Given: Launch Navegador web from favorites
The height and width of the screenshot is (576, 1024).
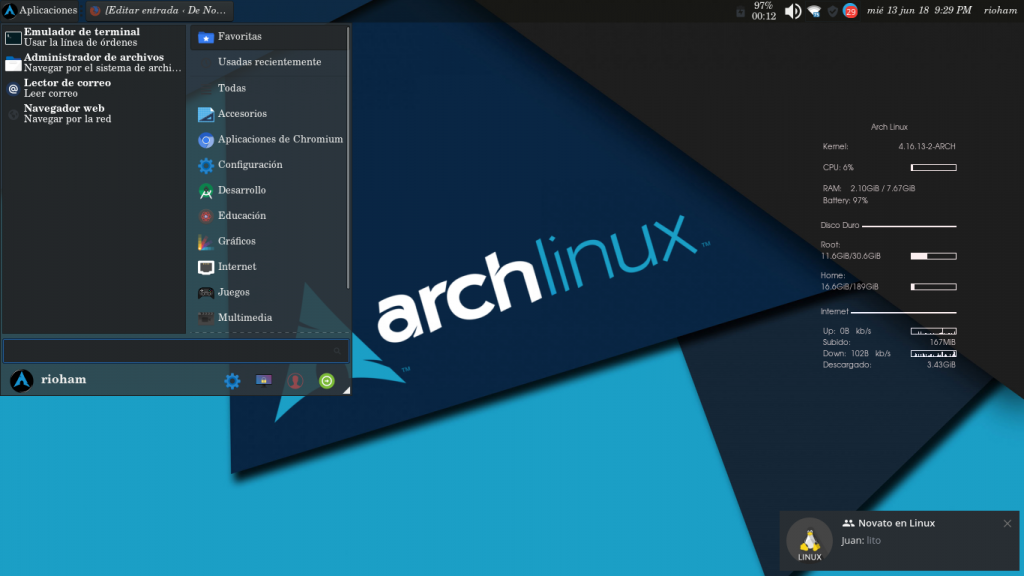Looking at the screenshot, I should pos(93,114).
